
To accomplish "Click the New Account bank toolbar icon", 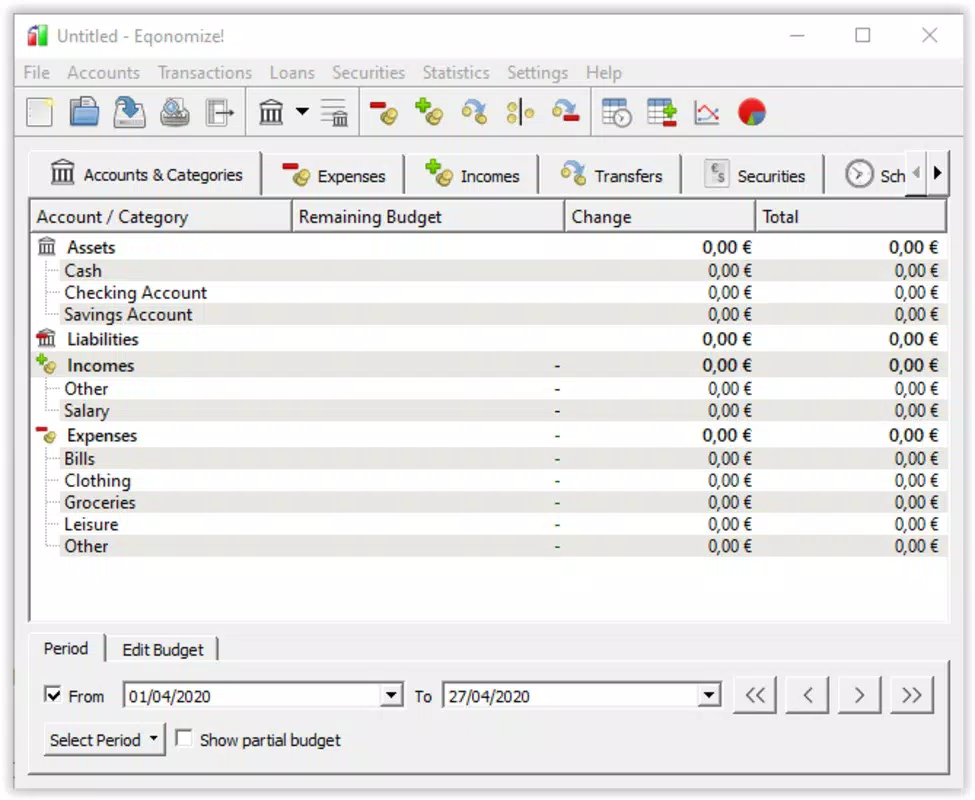I will pyautogui.click(x=271, y=113).
